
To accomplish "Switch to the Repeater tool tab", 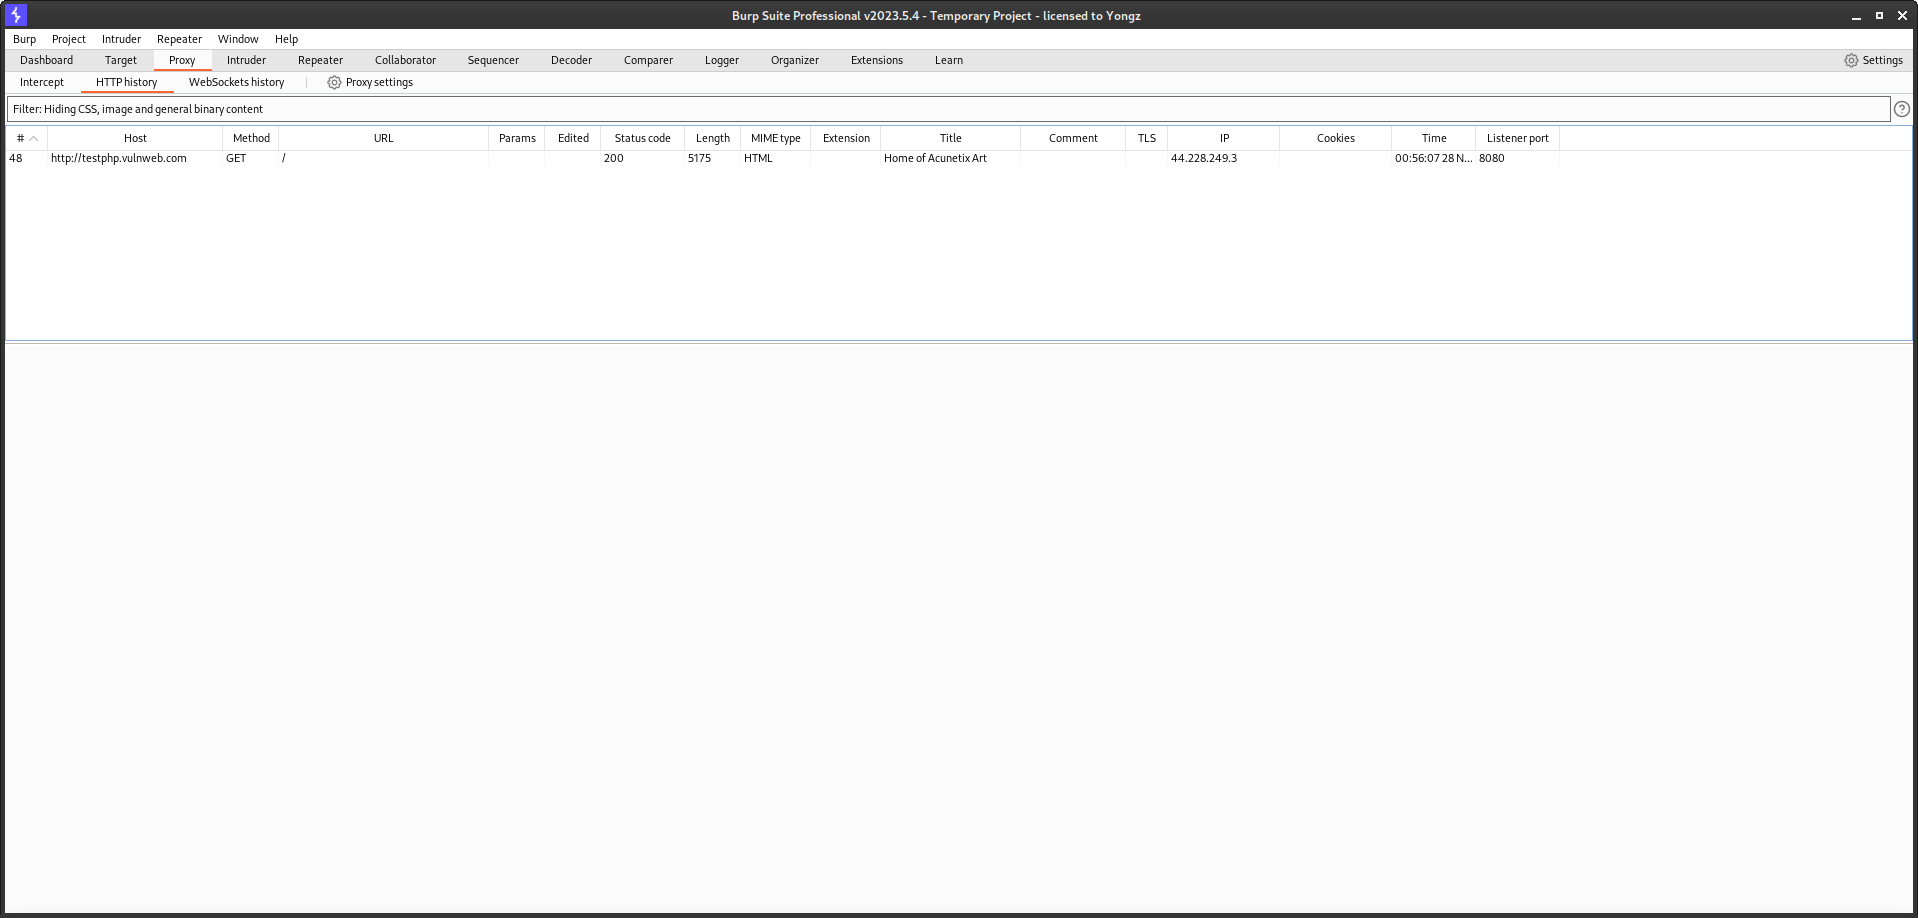I will [320, 60].
